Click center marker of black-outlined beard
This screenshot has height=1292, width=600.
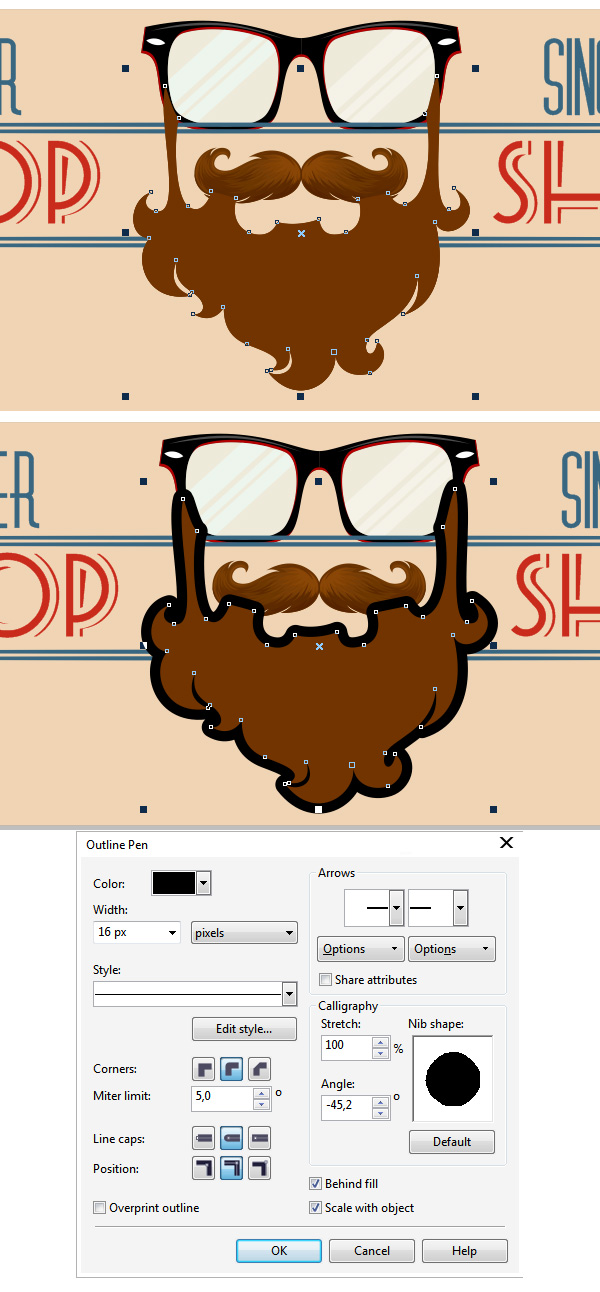[319, 647]
